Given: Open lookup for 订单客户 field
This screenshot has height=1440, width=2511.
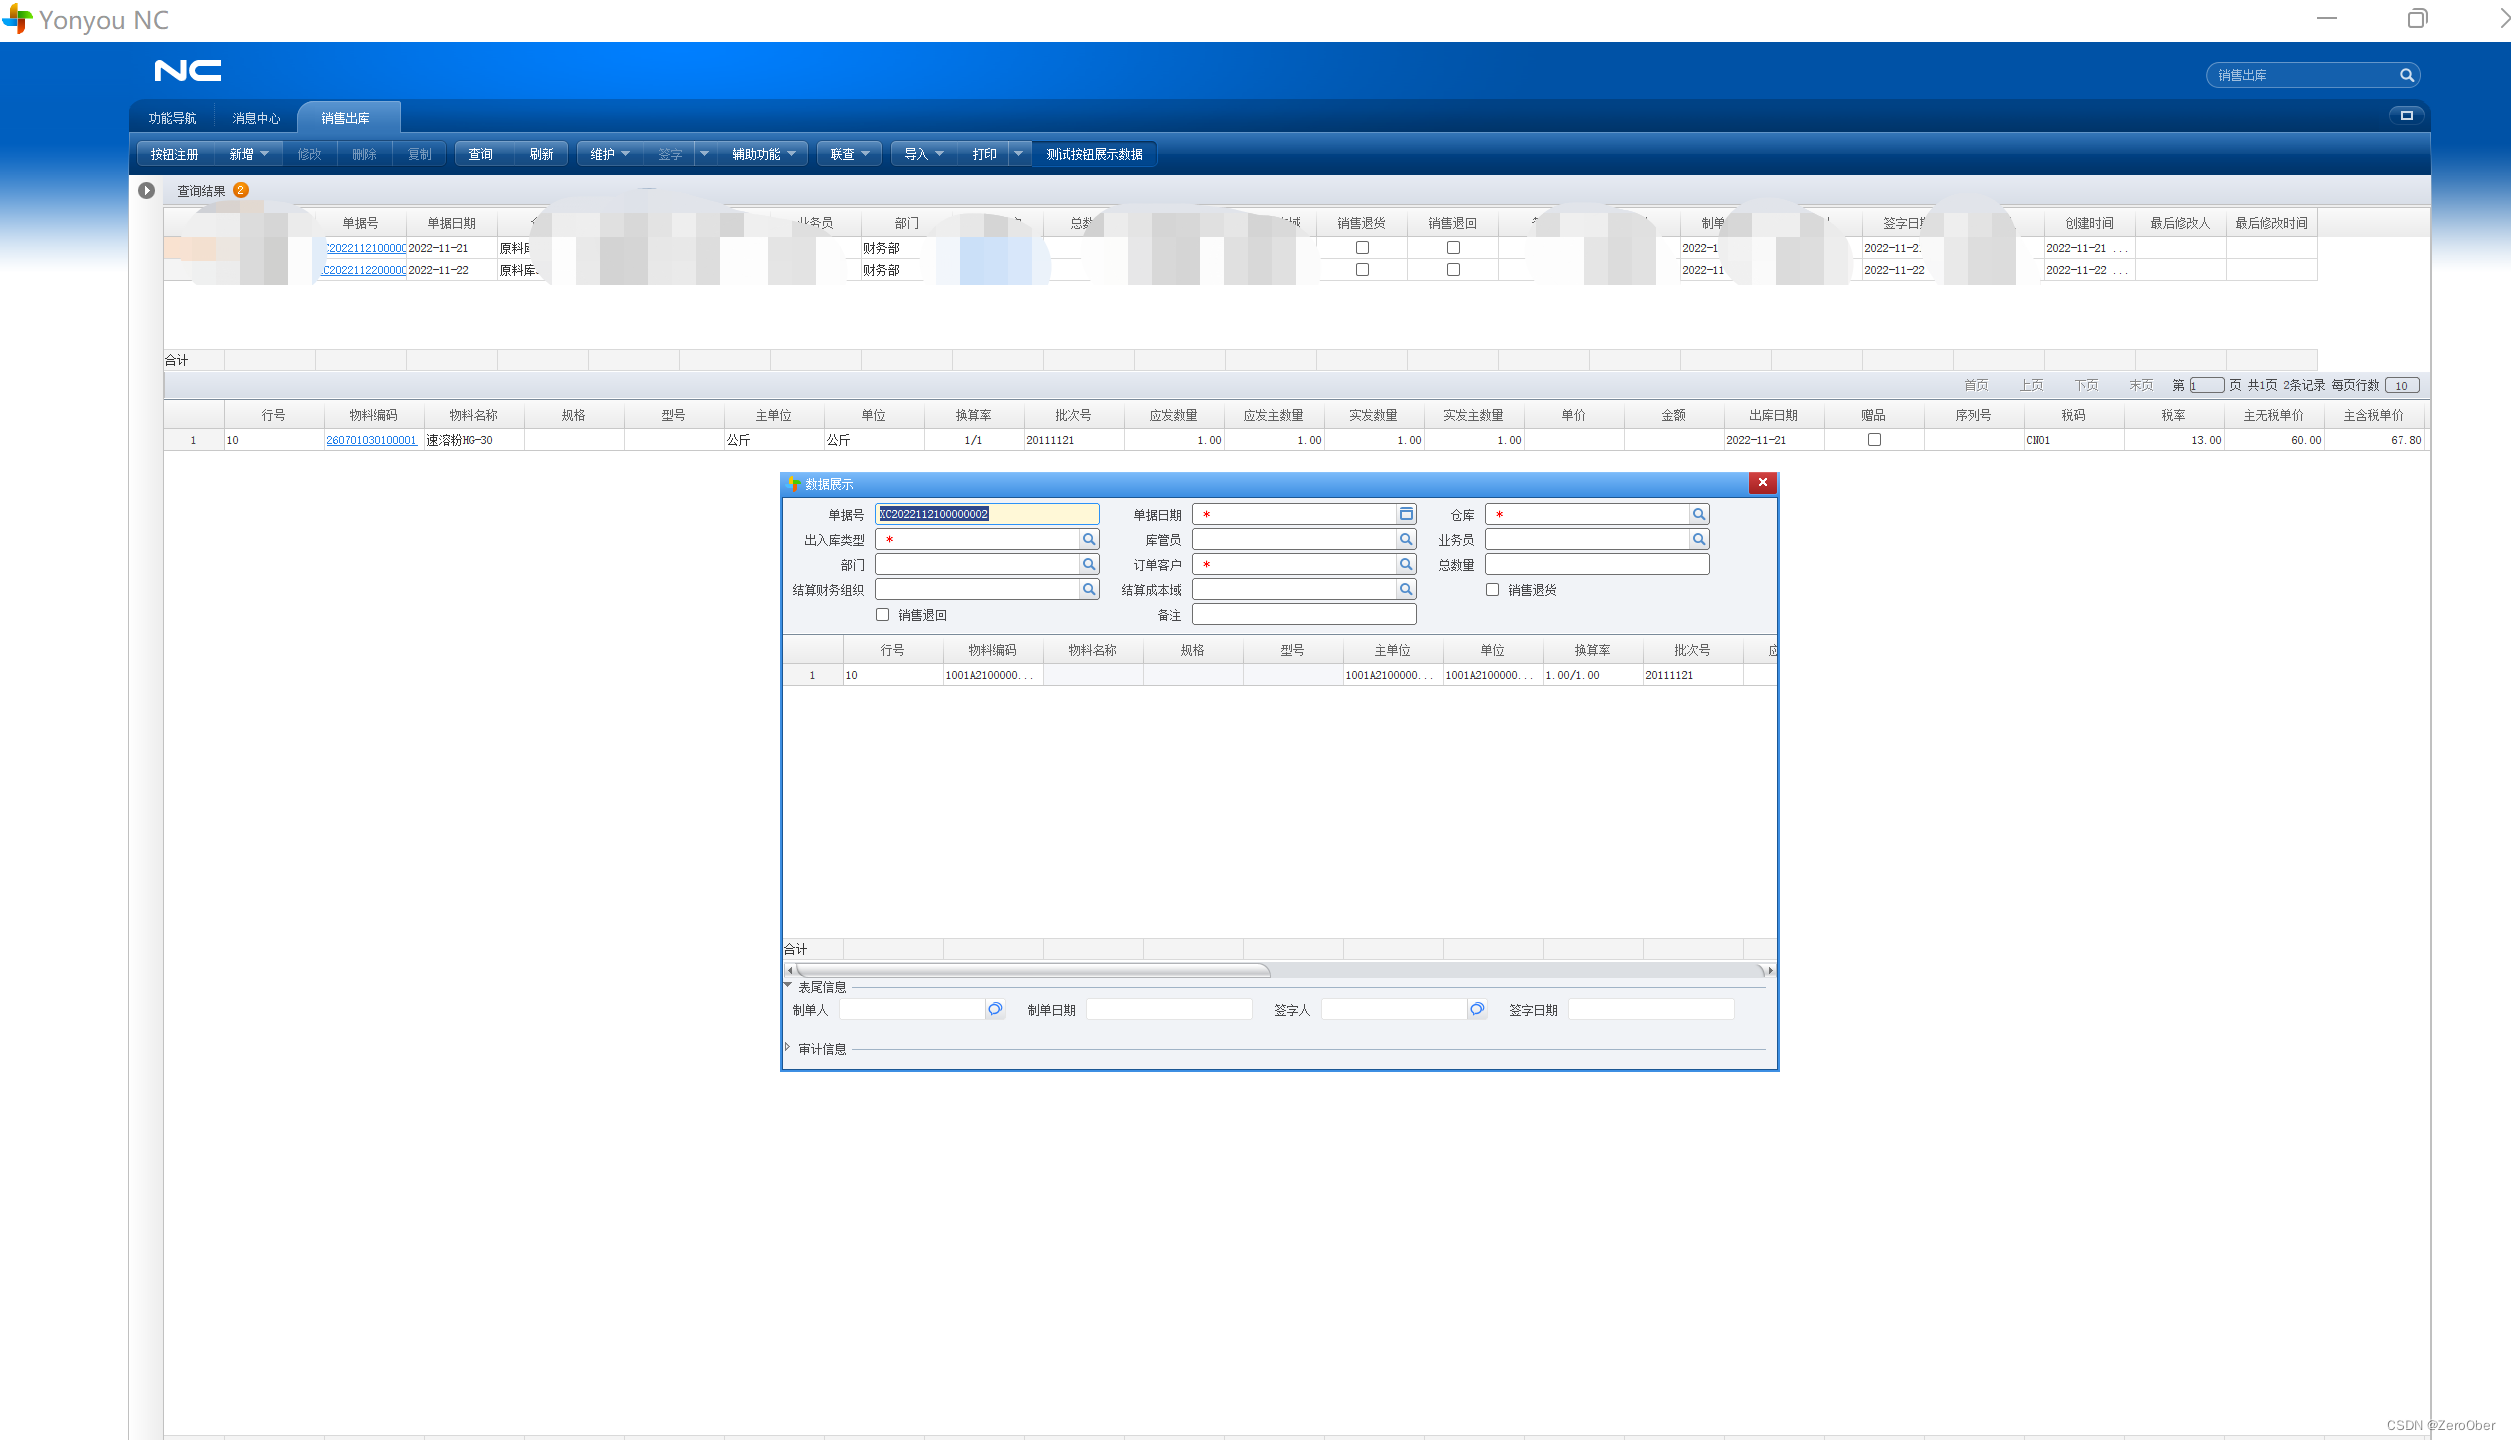Looking at the screenshot, I should pos(1406,564).
